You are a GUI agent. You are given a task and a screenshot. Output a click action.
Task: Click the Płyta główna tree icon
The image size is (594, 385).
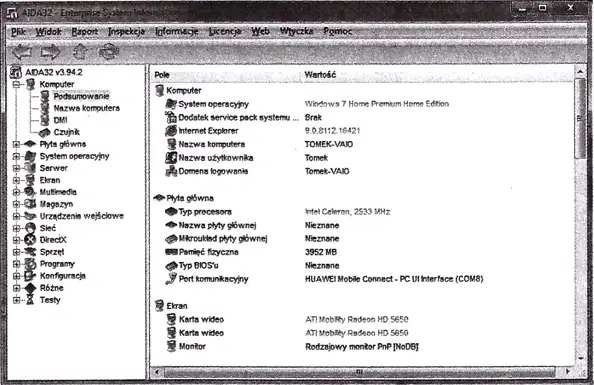coord(30,144)
